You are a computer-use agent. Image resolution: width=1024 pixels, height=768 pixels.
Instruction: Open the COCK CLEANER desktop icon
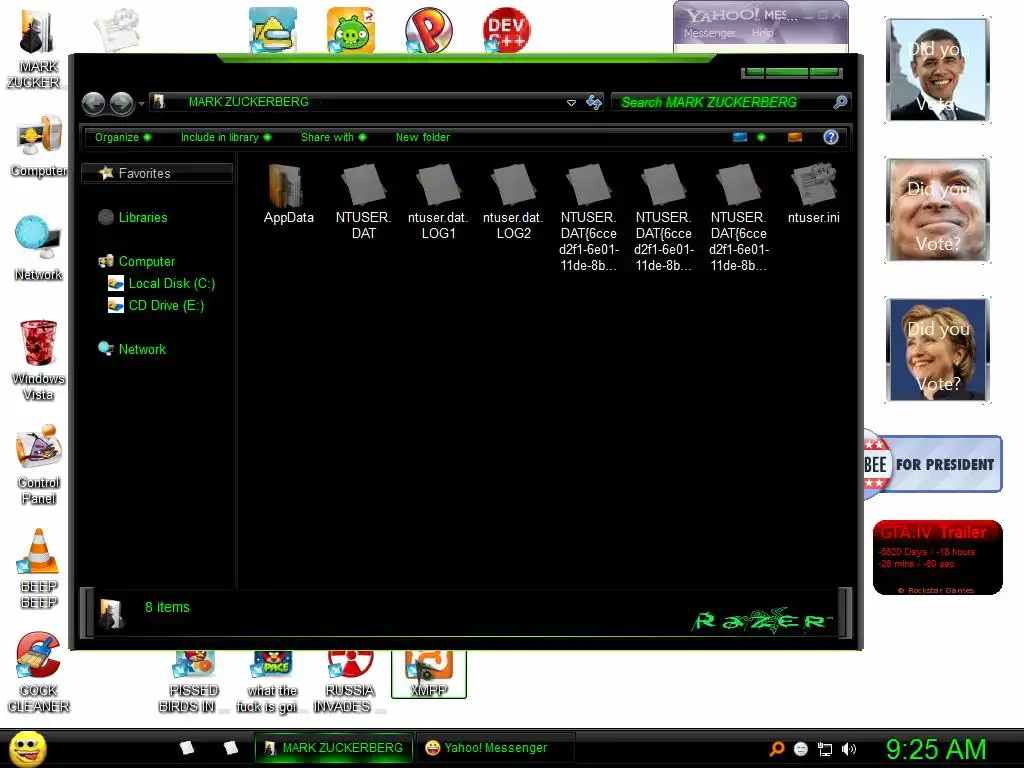(38, 673)
